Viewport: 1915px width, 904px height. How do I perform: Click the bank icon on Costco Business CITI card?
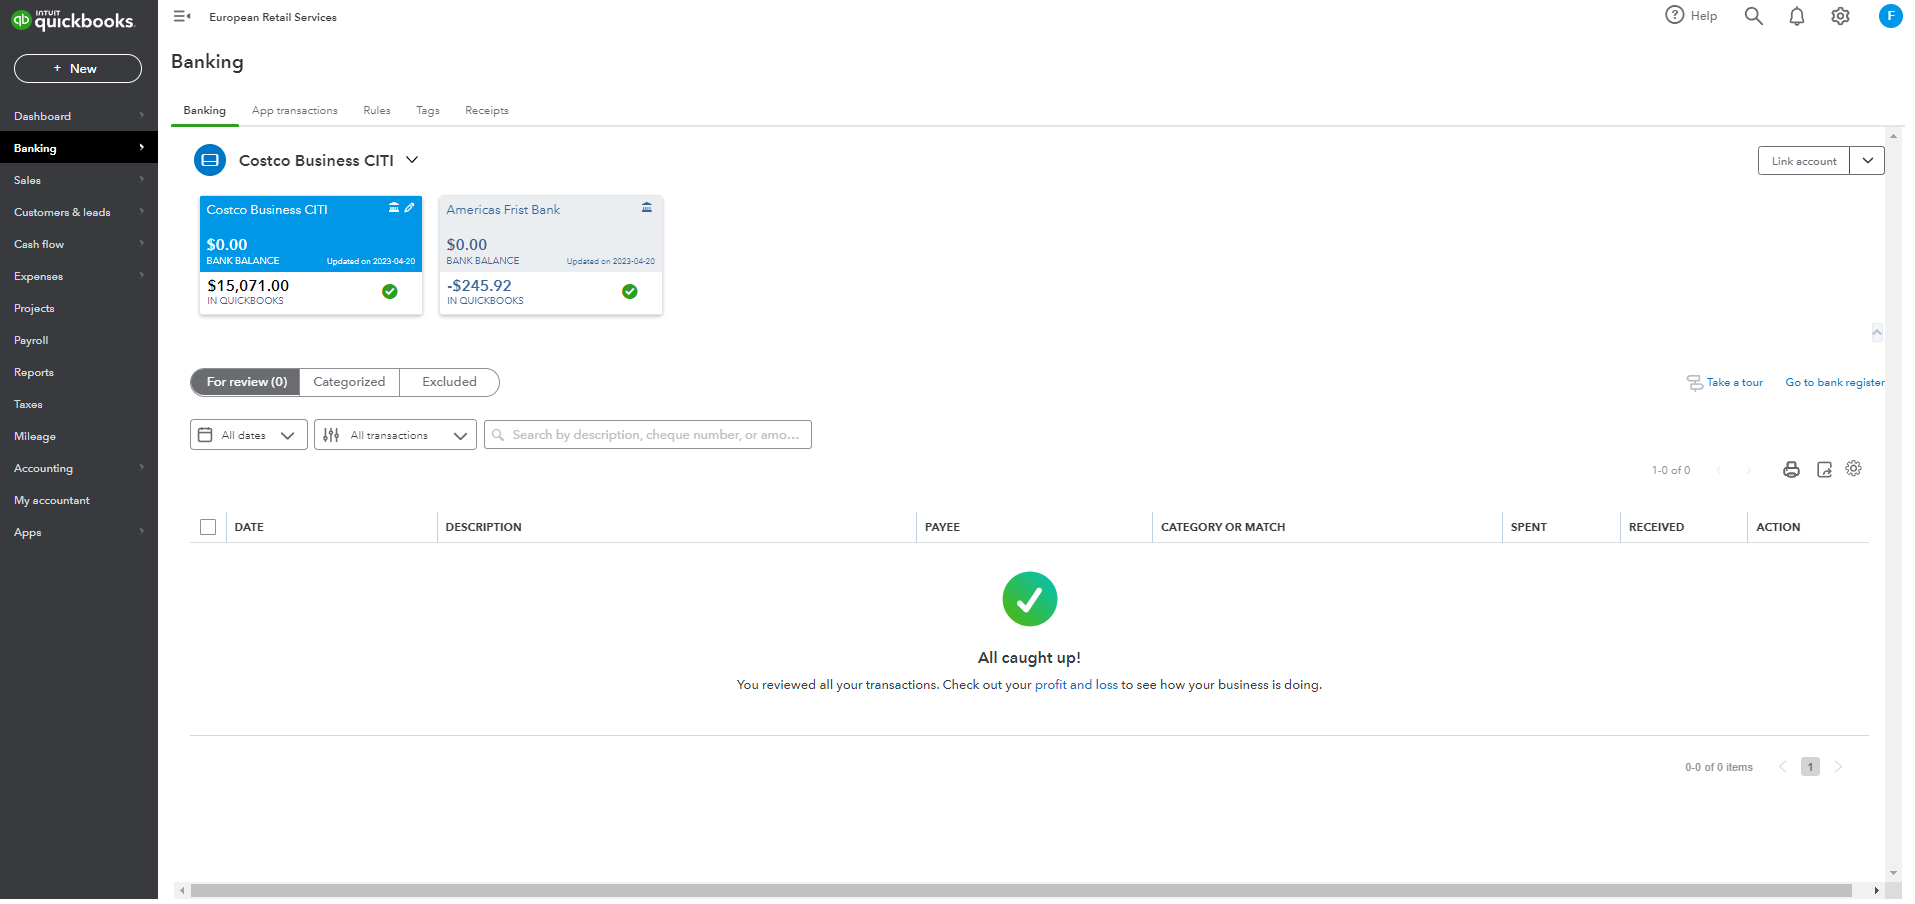[394, 208]
